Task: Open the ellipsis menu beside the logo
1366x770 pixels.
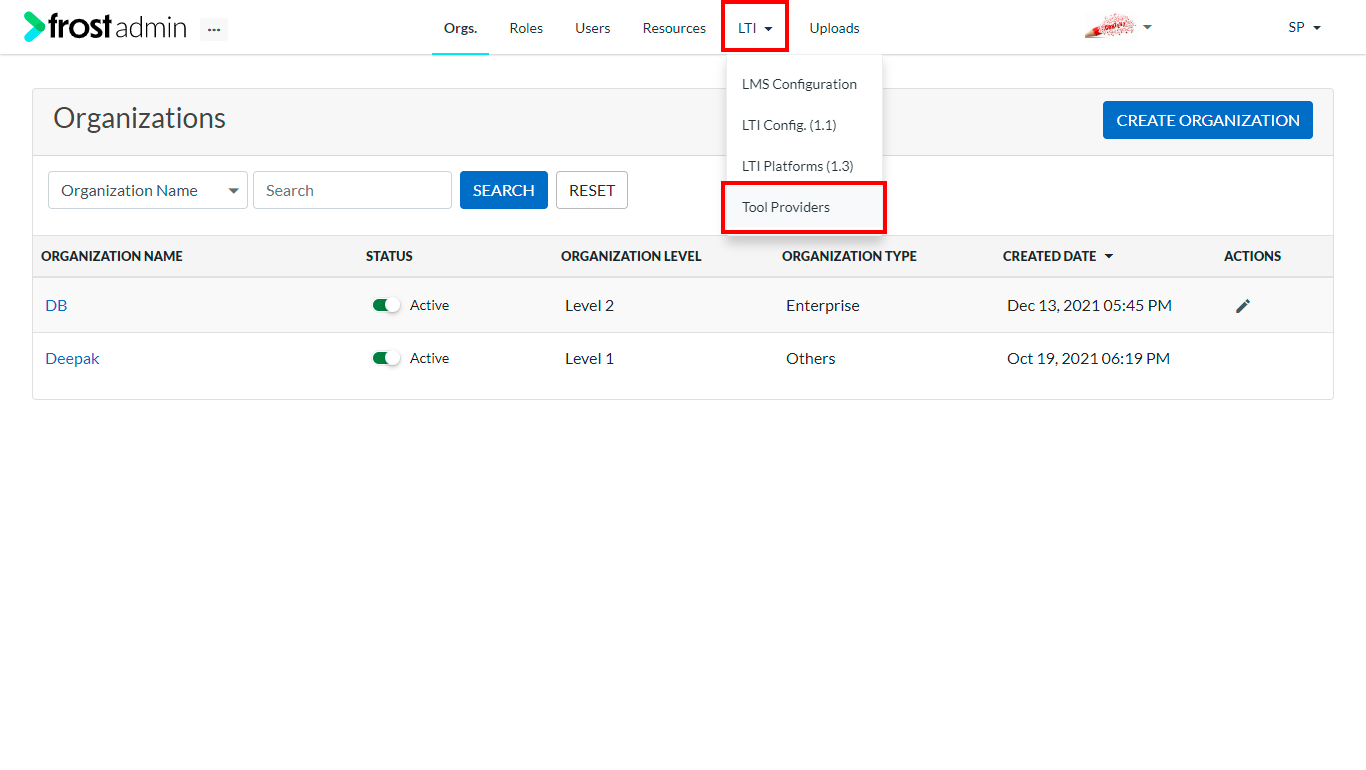Action: 214,29
